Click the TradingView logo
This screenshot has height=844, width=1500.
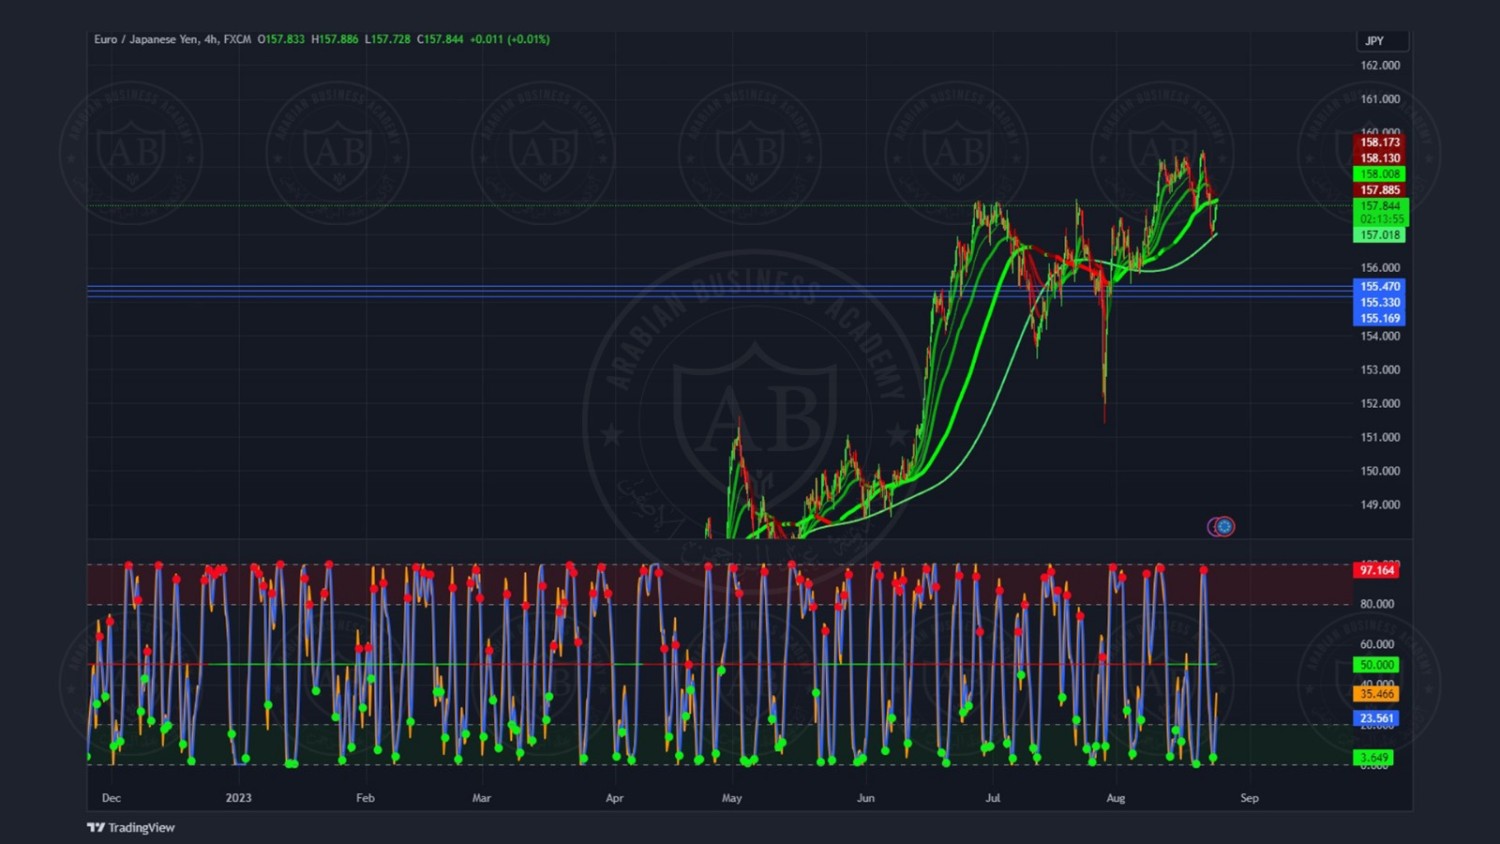tap(96, 827)
